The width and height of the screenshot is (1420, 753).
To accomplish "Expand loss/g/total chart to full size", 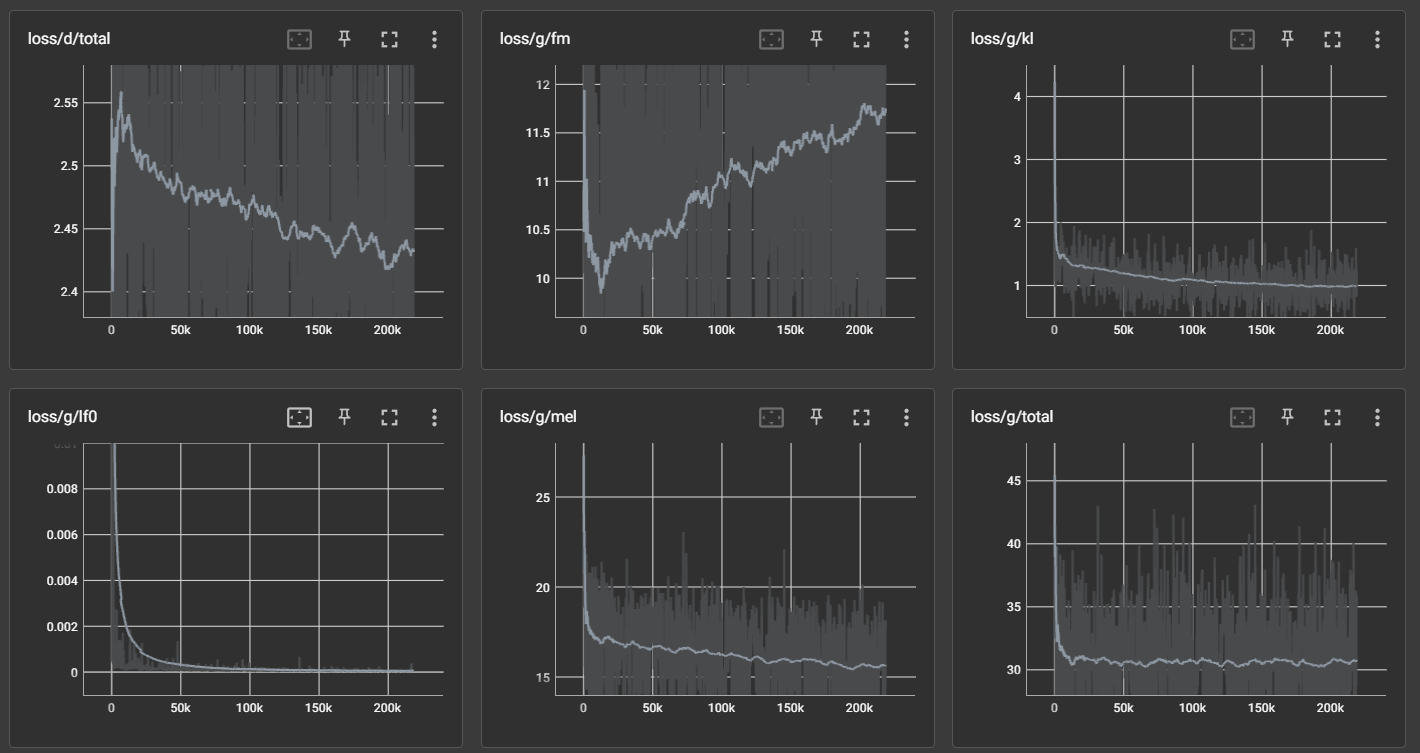I will 1332,417.
